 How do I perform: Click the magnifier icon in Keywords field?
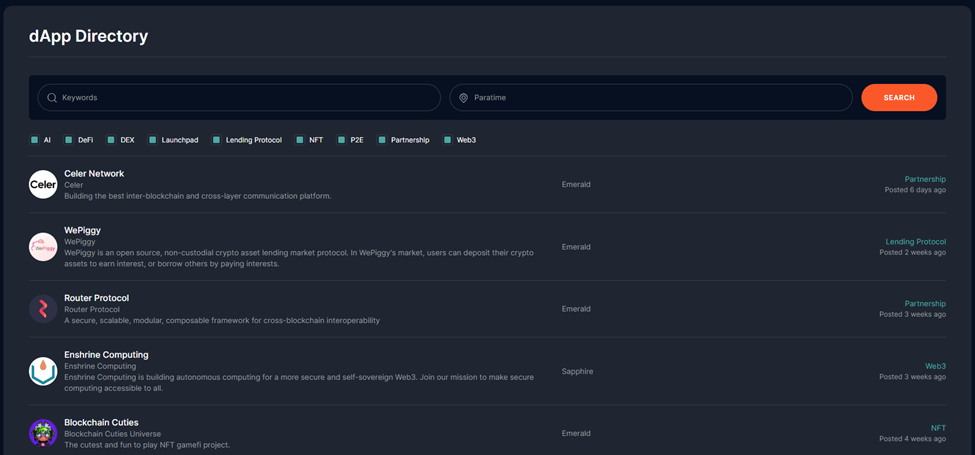point(52,98)
